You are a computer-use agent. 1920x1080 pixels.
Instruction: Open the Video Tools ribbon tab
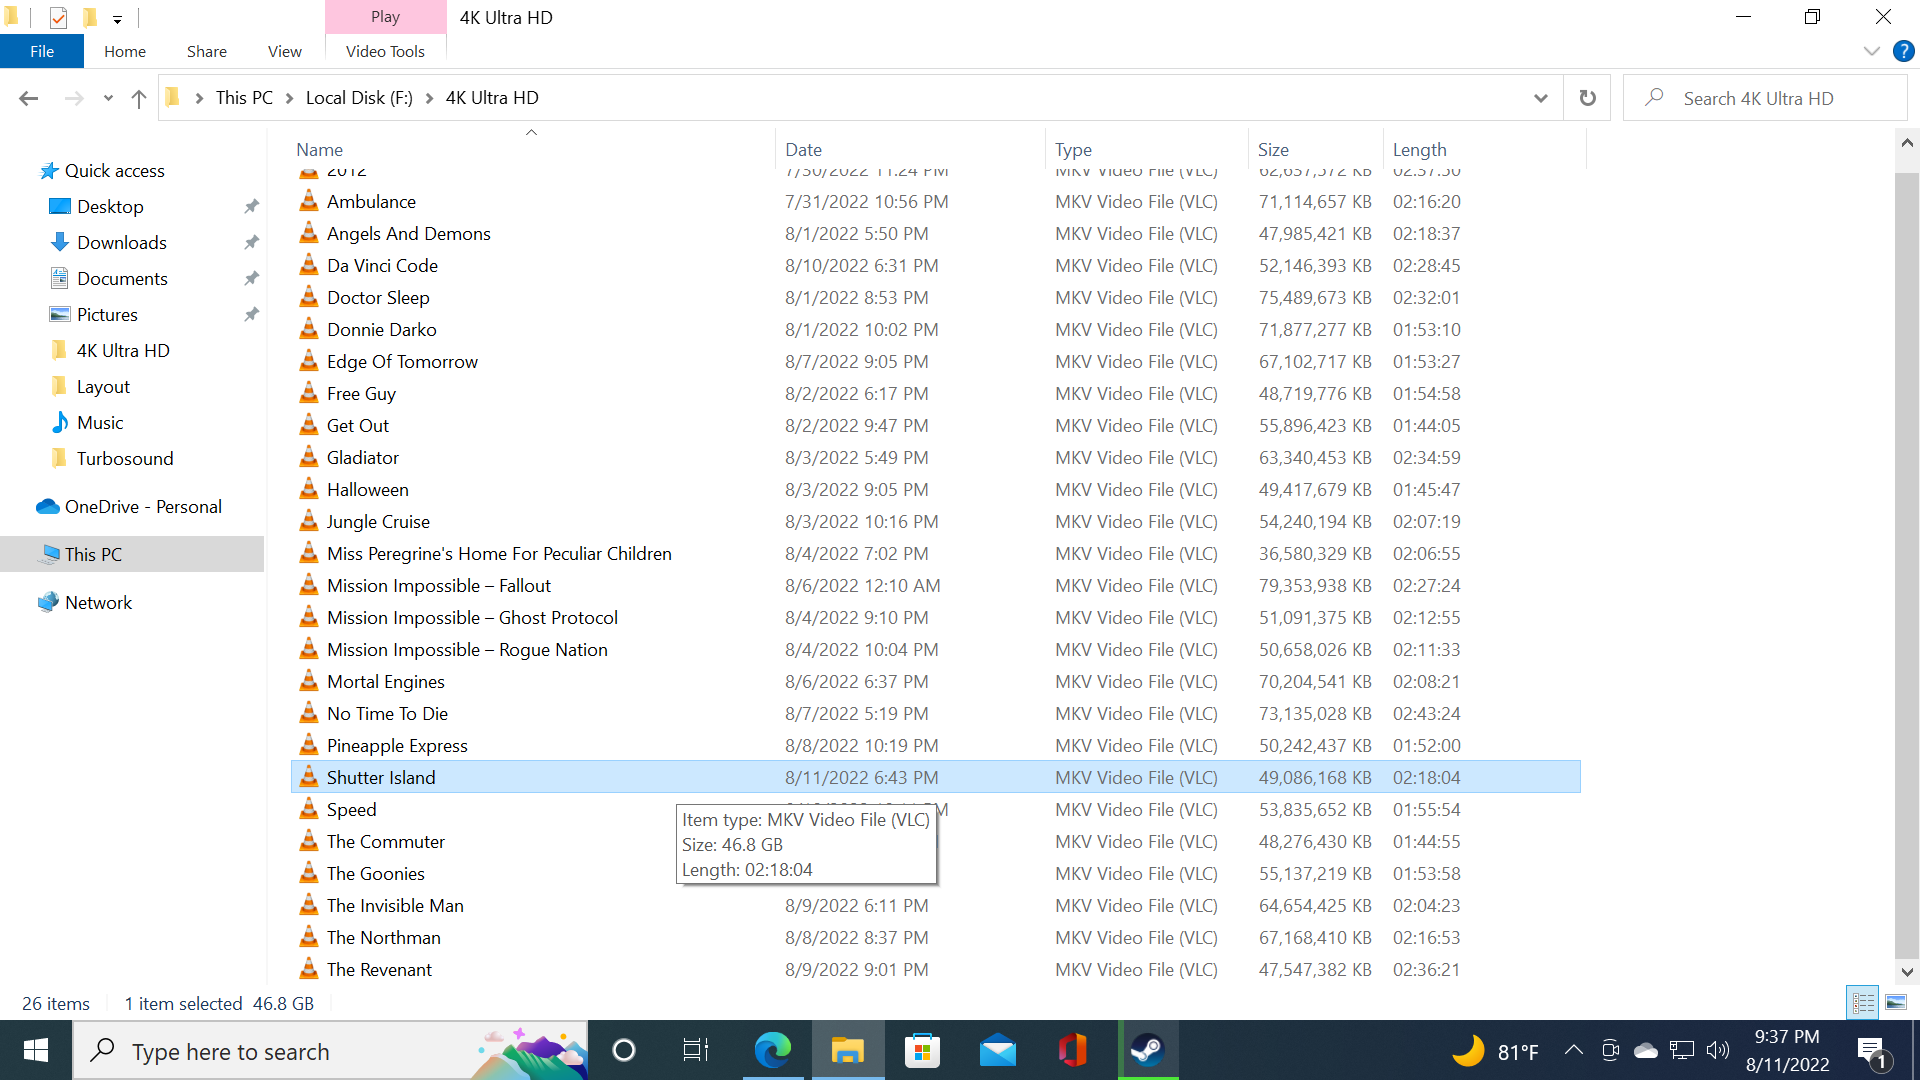coord(385,51)
